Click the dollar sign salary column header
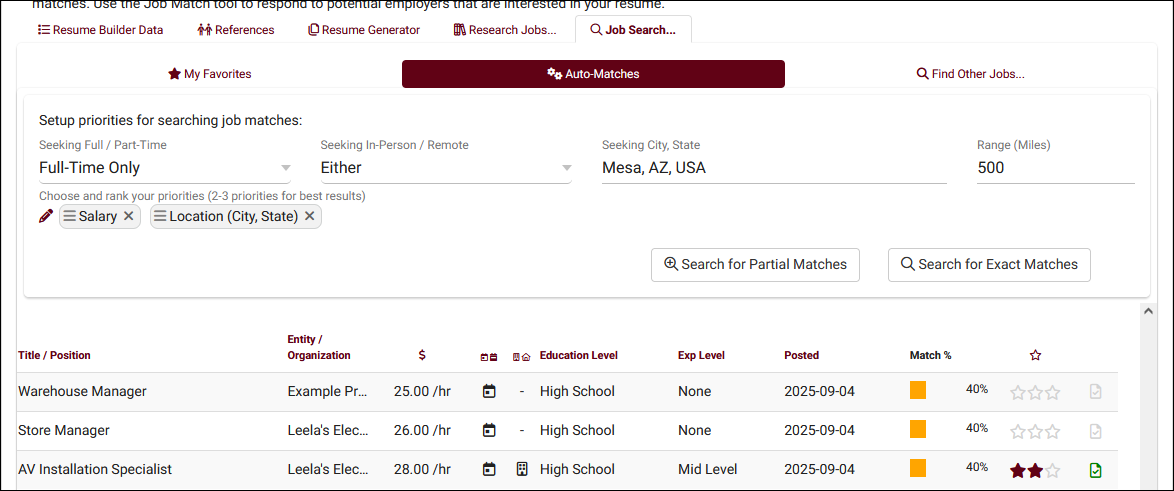 pos(422,355)
